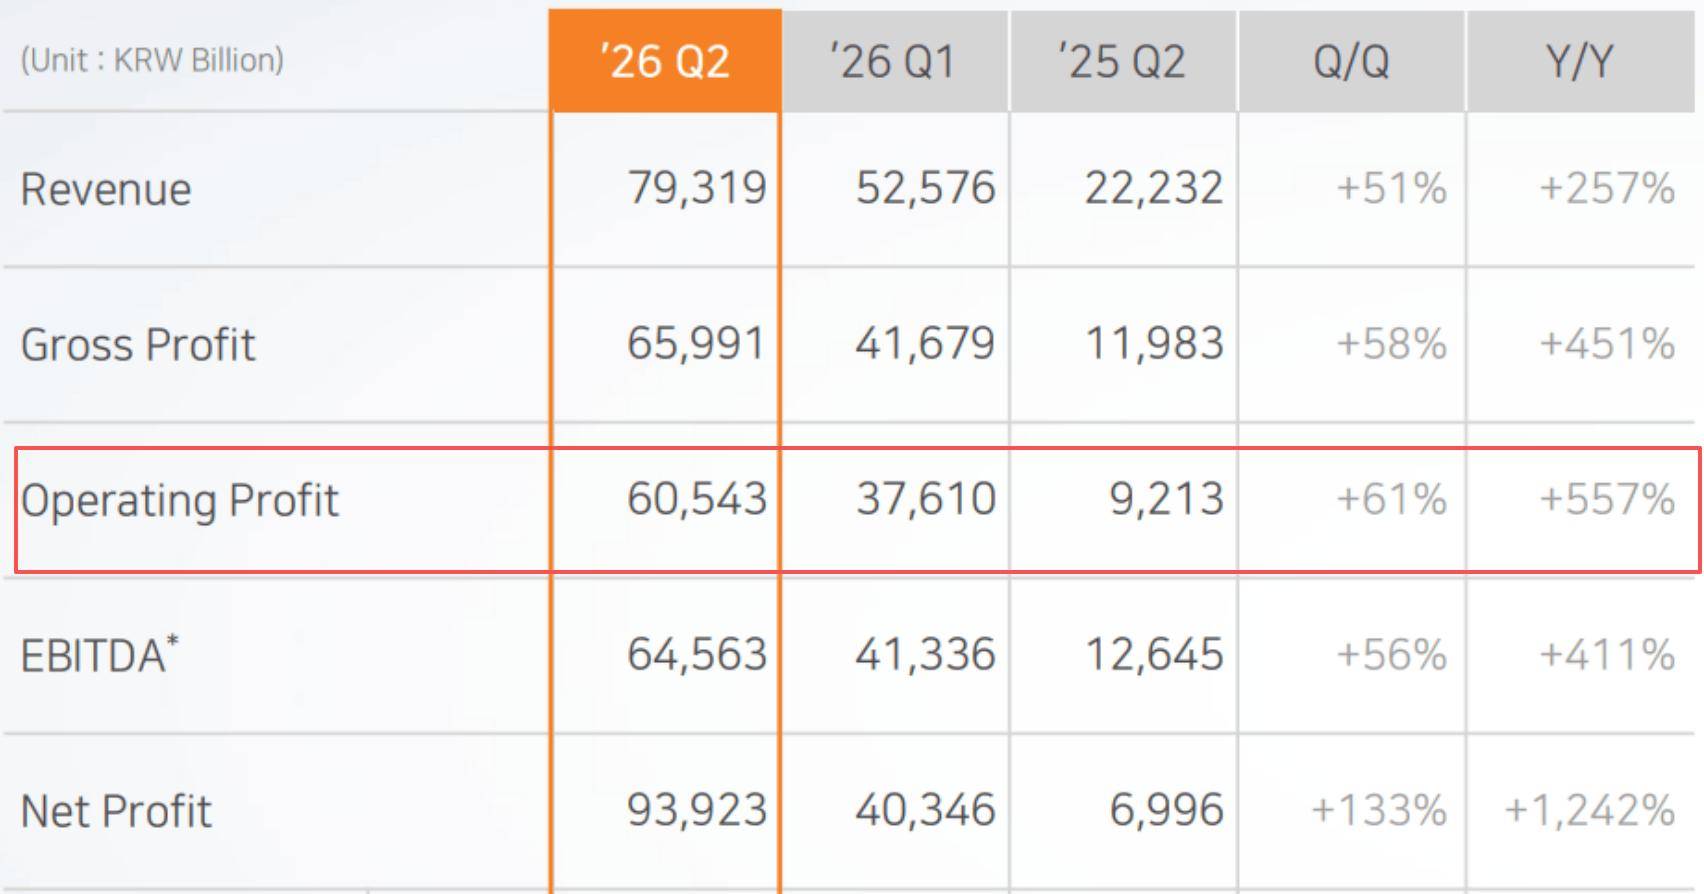Image resolution: width=1704 pixels, height=894 pixels.
Task: Click the EBITDA row label
Action: pos(99,655)
